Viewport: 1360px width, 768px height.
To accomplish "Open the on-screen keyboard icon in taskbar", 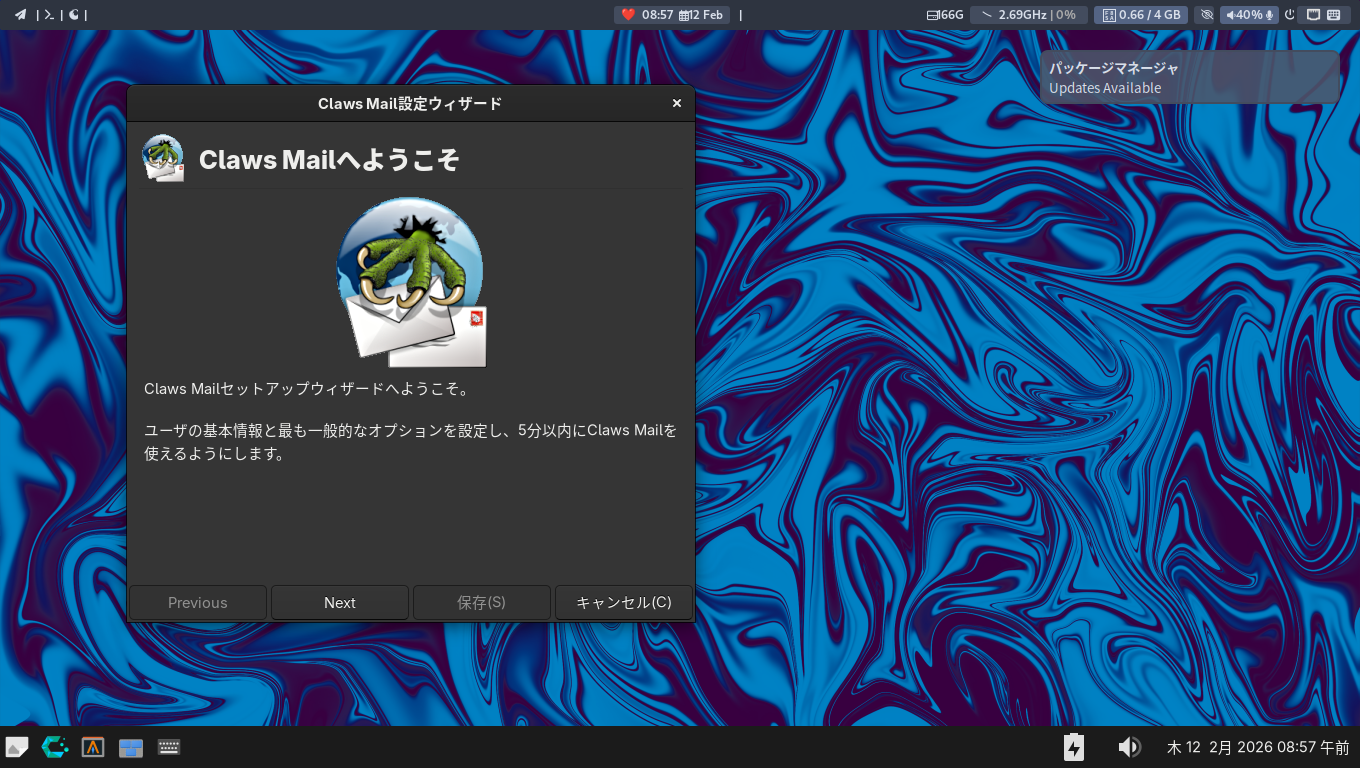I will (169, 747).
